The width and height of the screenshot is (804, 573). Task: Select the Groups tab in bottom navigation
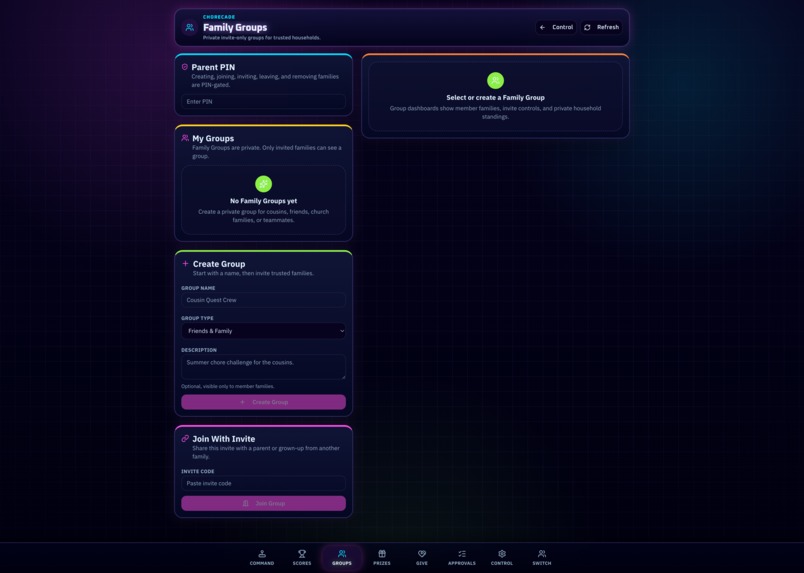tap(342, 558)
